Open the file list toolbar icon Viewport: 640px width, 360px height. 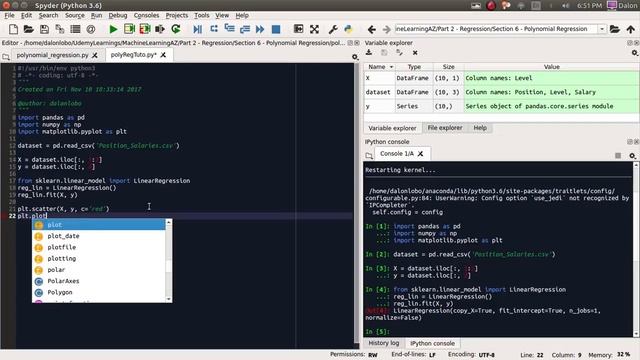click(75, 29)
